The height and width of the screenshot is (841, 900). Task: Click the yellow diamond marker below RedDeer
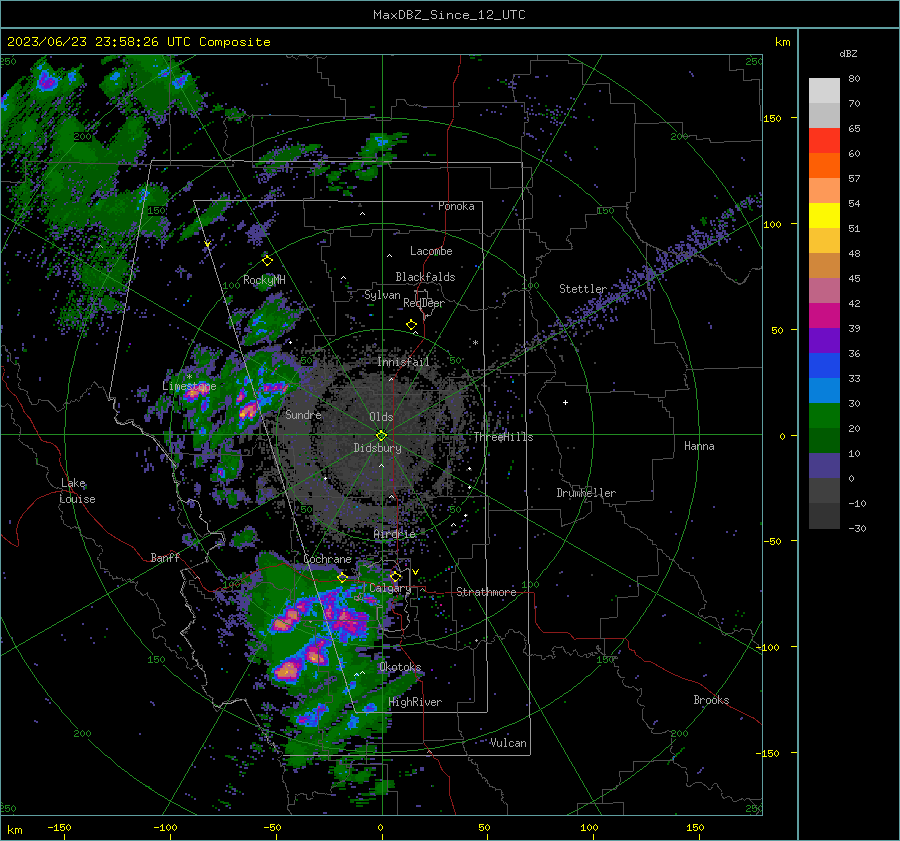tap(412, 325)
